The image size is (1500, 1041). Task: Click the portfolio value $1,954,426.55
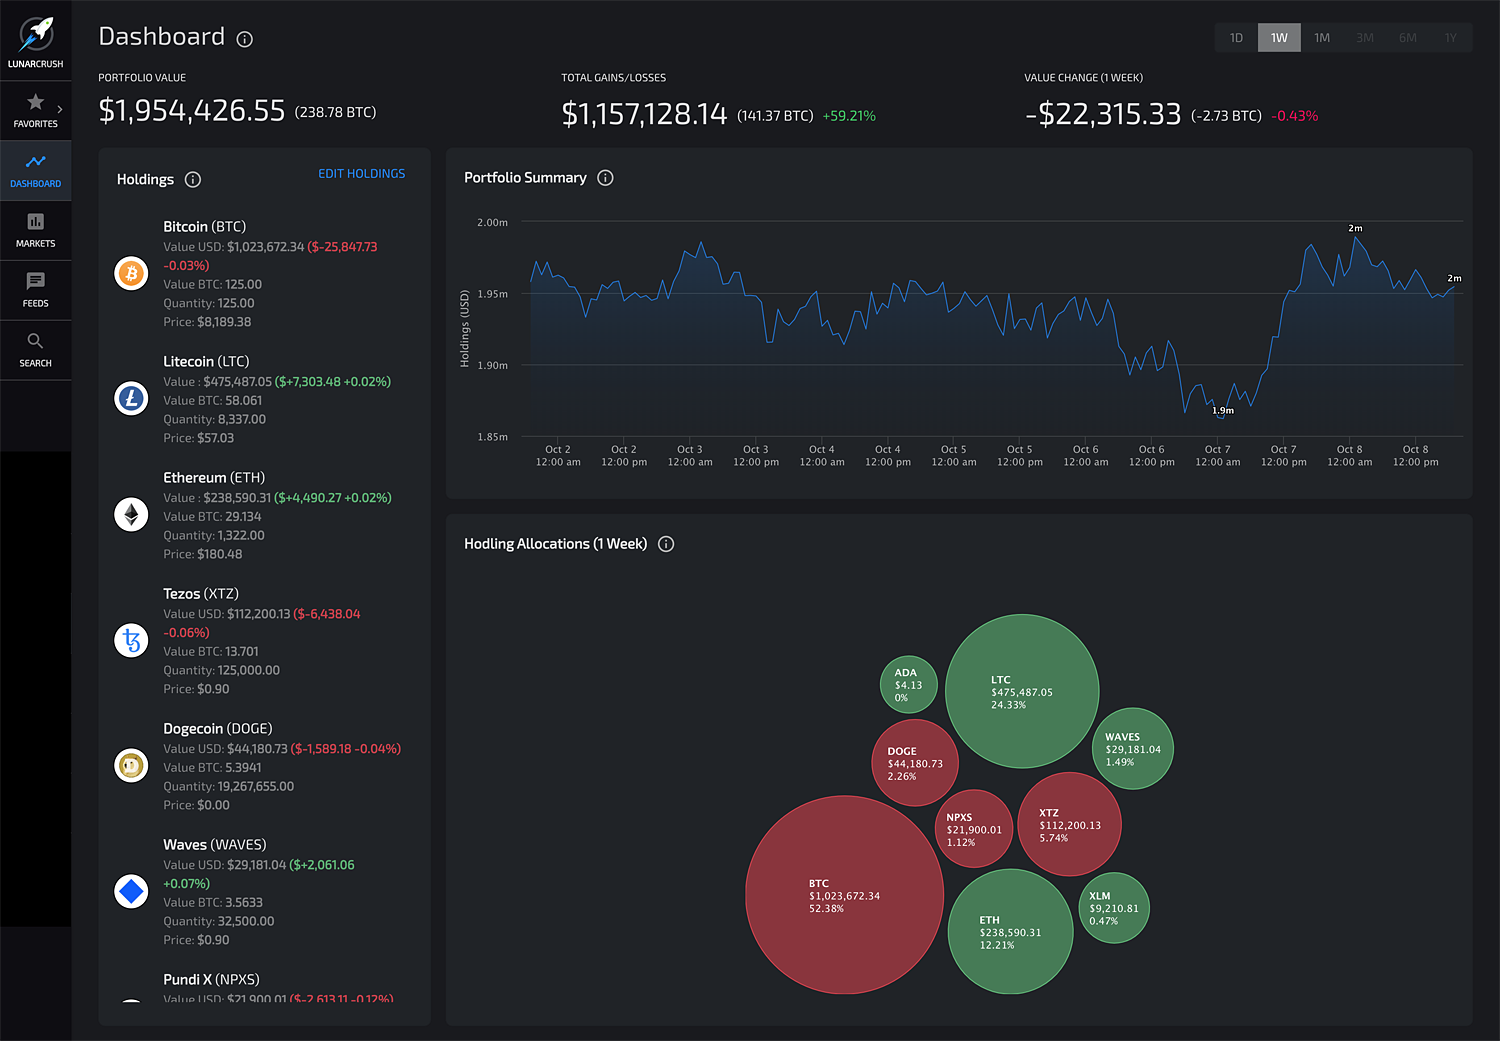(192, 111)
